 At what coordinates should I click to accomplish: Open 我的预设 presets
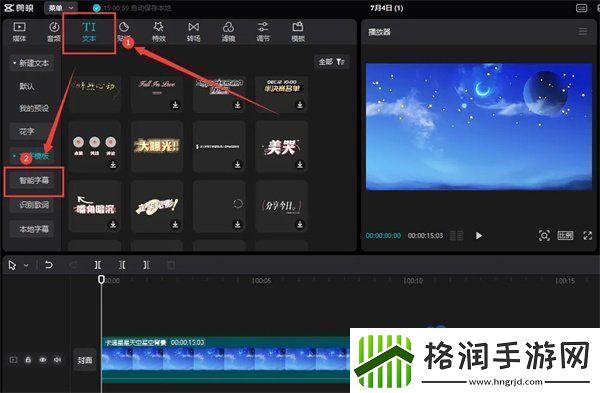(x=34, y=108)
